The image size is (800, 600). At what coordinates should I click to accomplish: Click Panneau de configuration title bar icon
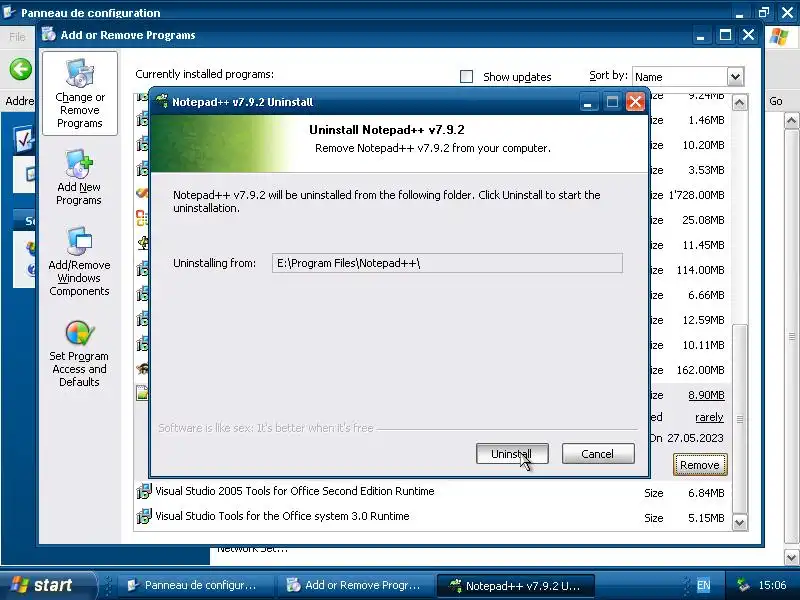tap(9, 11)
